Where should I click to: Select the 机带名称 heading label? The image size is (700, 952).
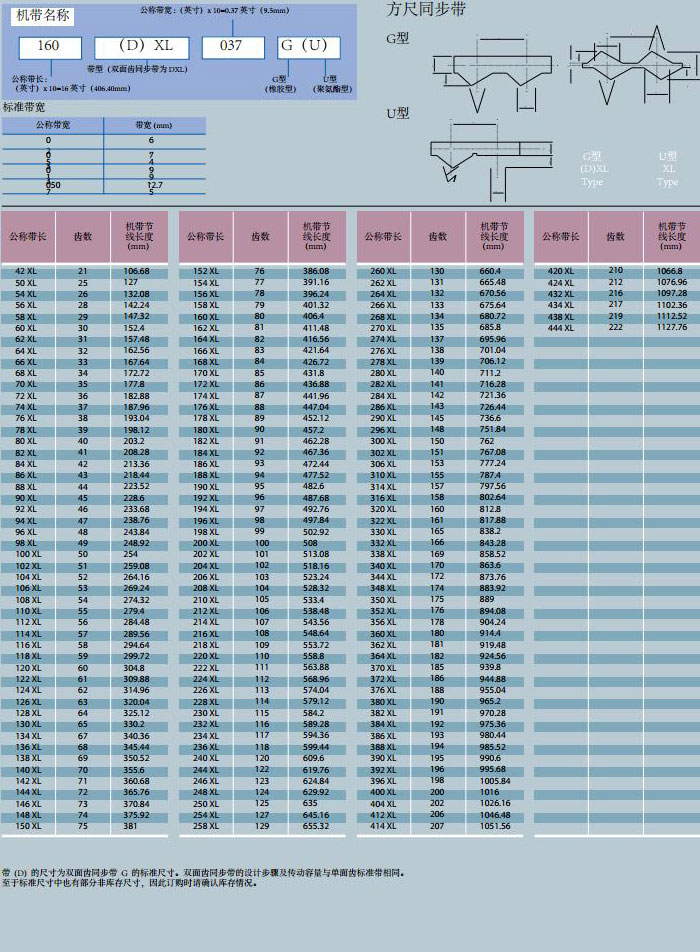(x=44, y=15)
